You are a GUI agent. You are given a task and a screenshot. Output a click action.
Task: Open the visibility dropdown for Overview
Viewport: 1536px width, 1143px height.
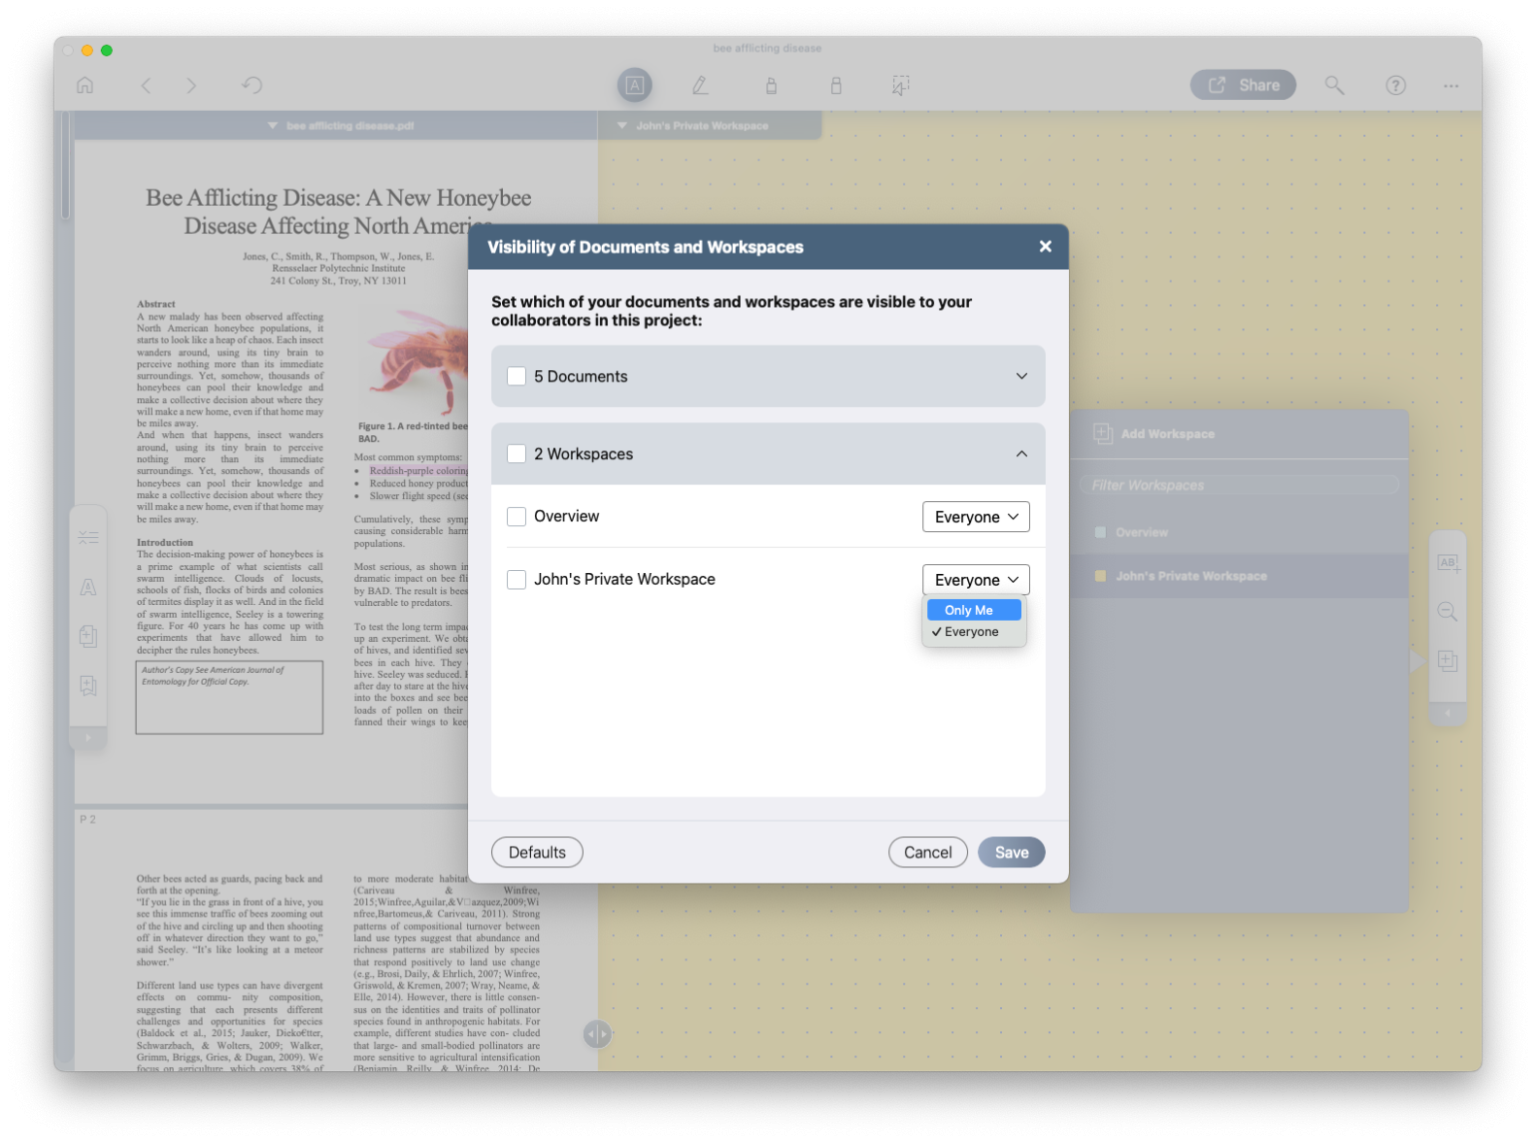[x=975, y=516]
